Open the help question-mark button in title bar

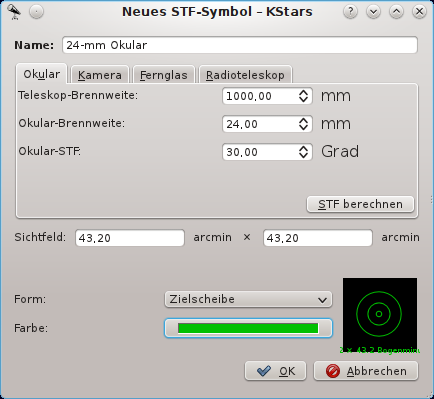(x=350, y=12)
